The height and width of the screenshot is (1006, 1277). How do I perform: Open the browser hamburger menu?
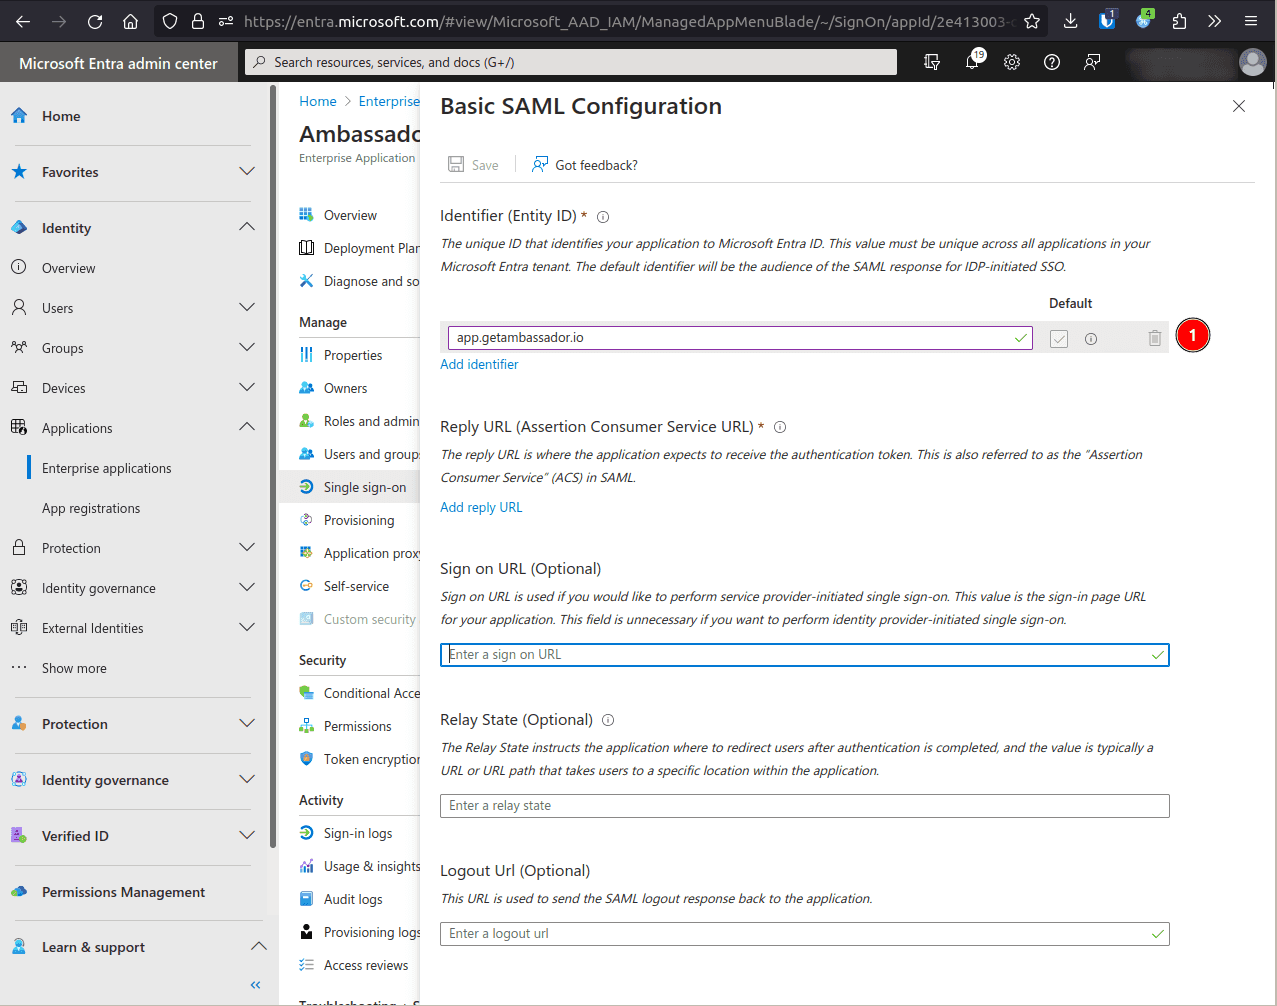(x=1251, y=21)
